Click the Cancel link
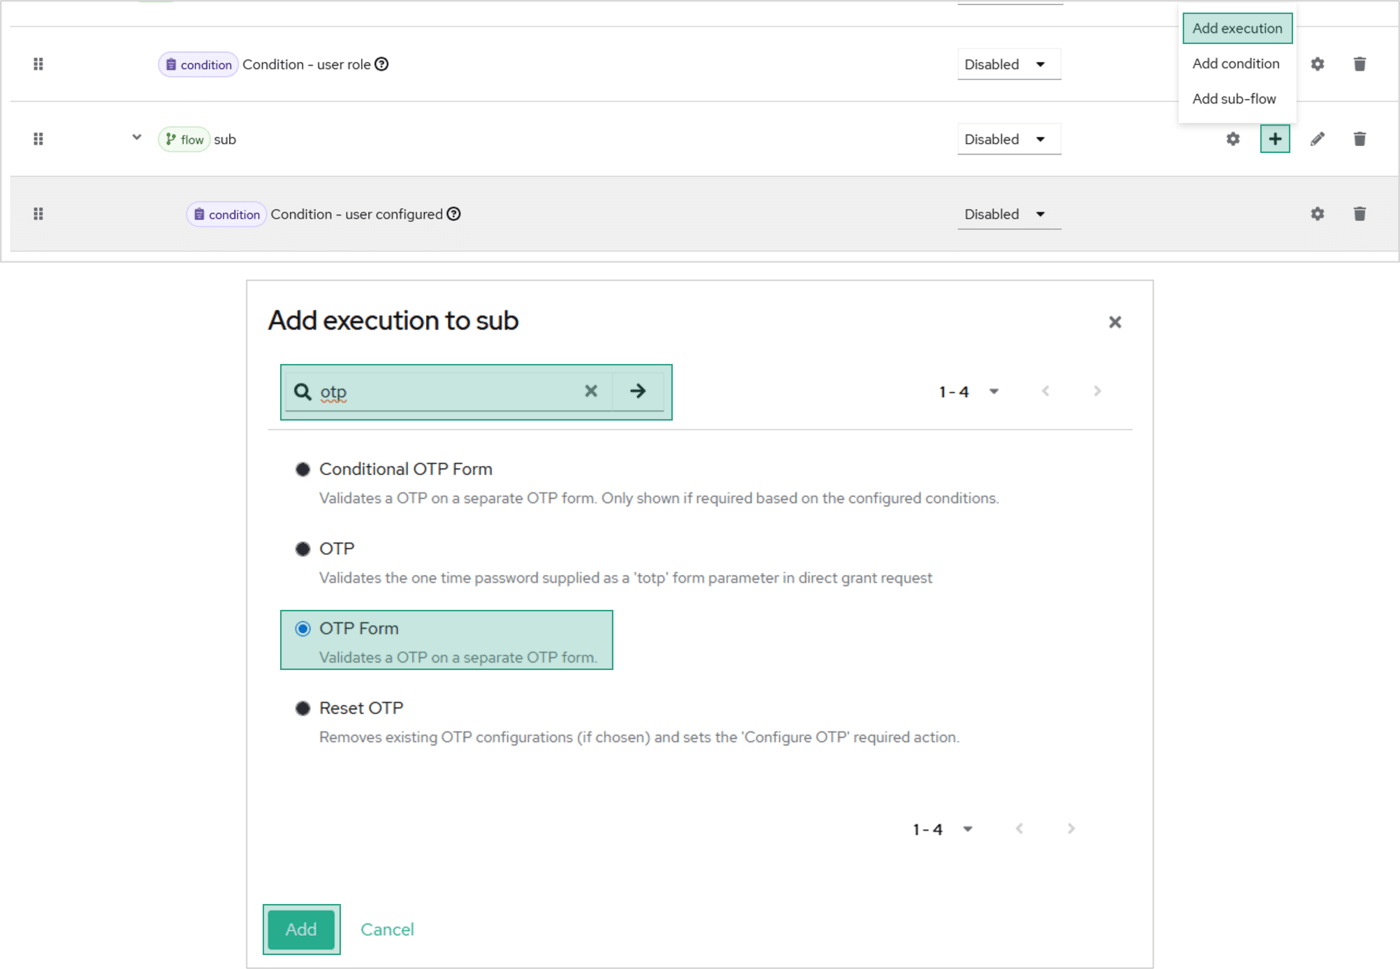This screenshot has width=1400, height=969. (x=387, y=929)
